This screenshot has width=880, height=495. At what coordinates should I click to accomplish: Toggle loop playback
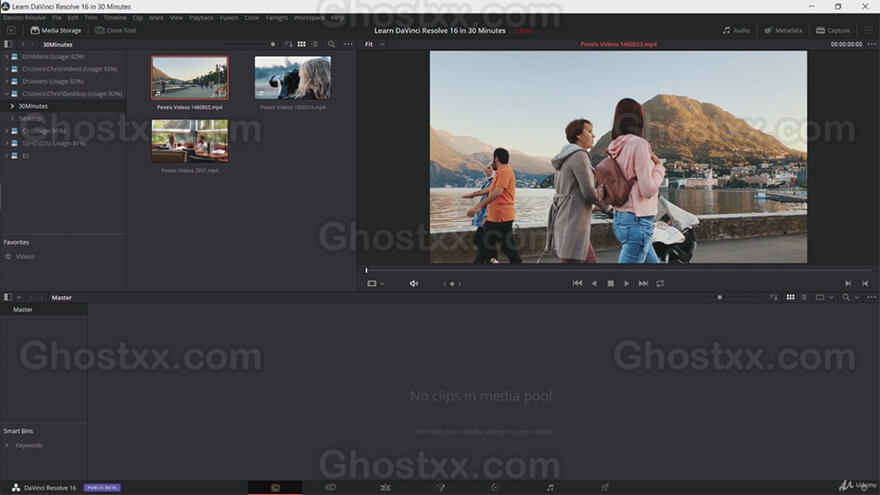tap(660, 283)
